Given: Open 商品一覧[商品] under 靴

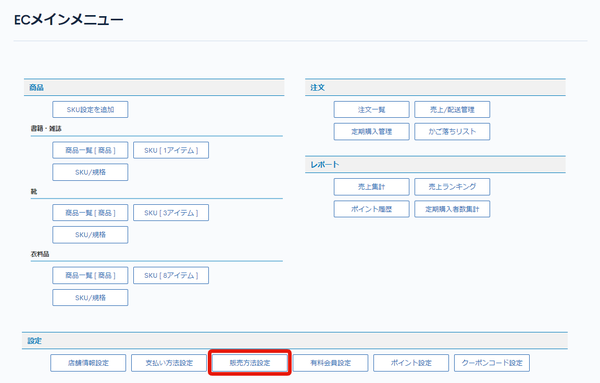Looking at the screenshot, I should 90,213.
